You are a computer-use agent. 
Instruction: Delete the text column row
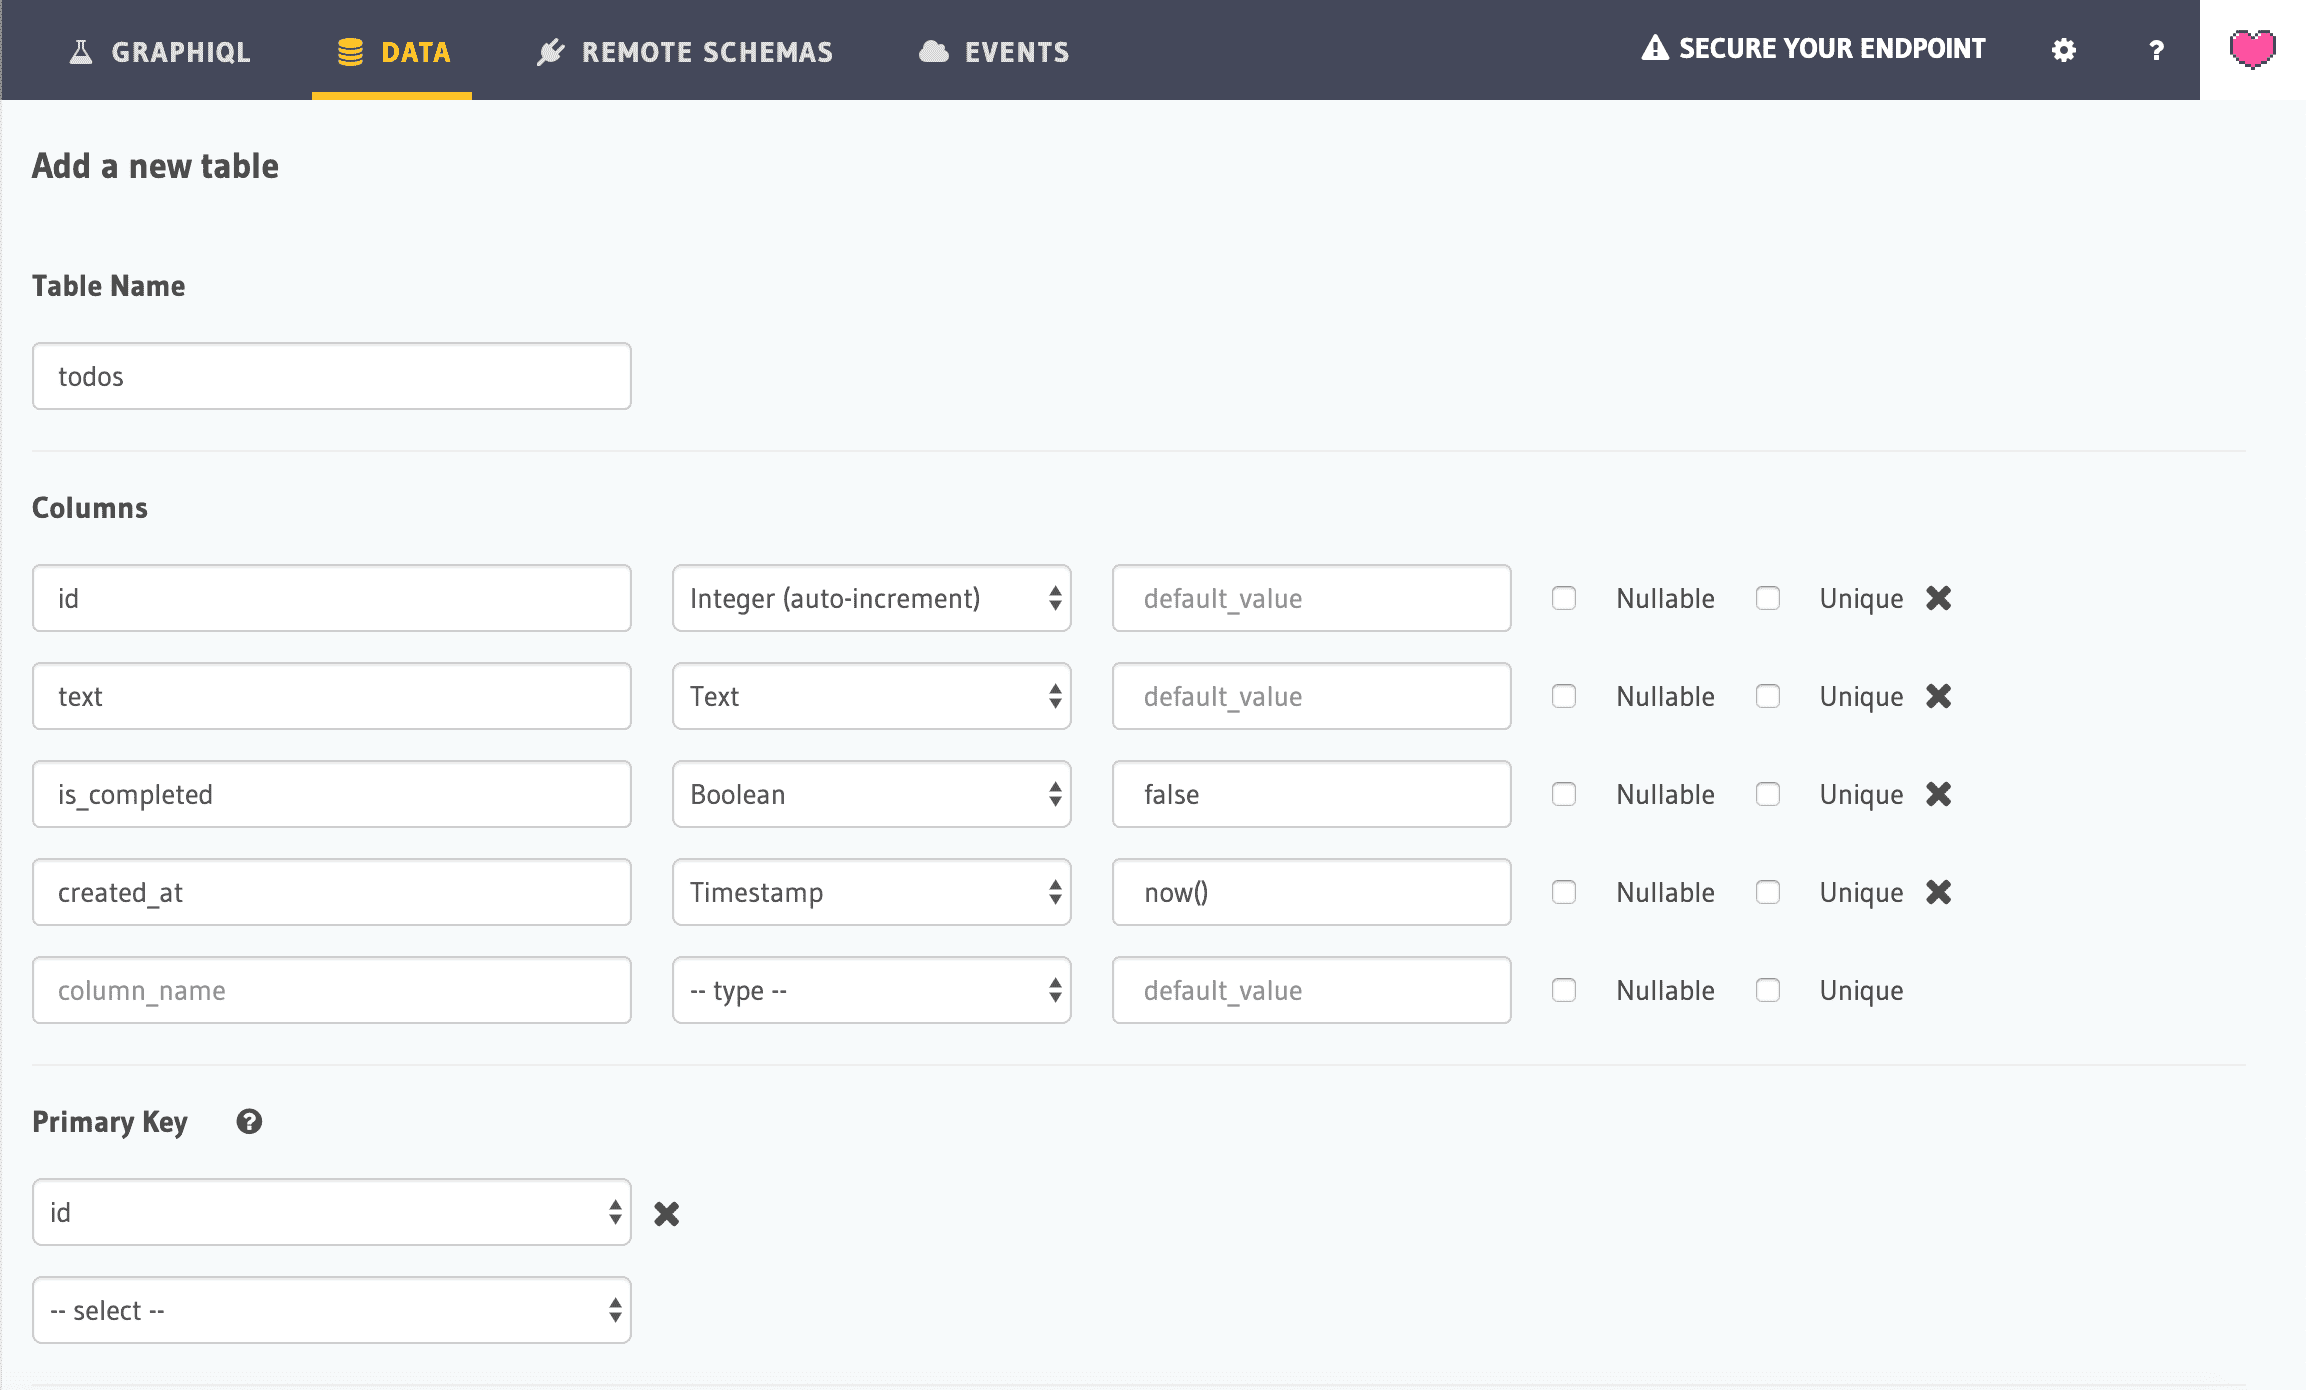click(x=1938, y=696)
